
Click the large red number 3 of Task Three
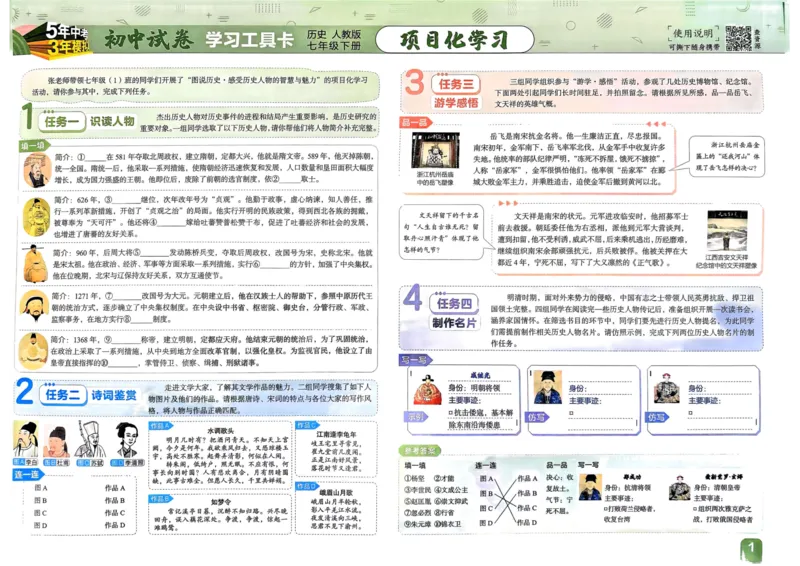414,83
